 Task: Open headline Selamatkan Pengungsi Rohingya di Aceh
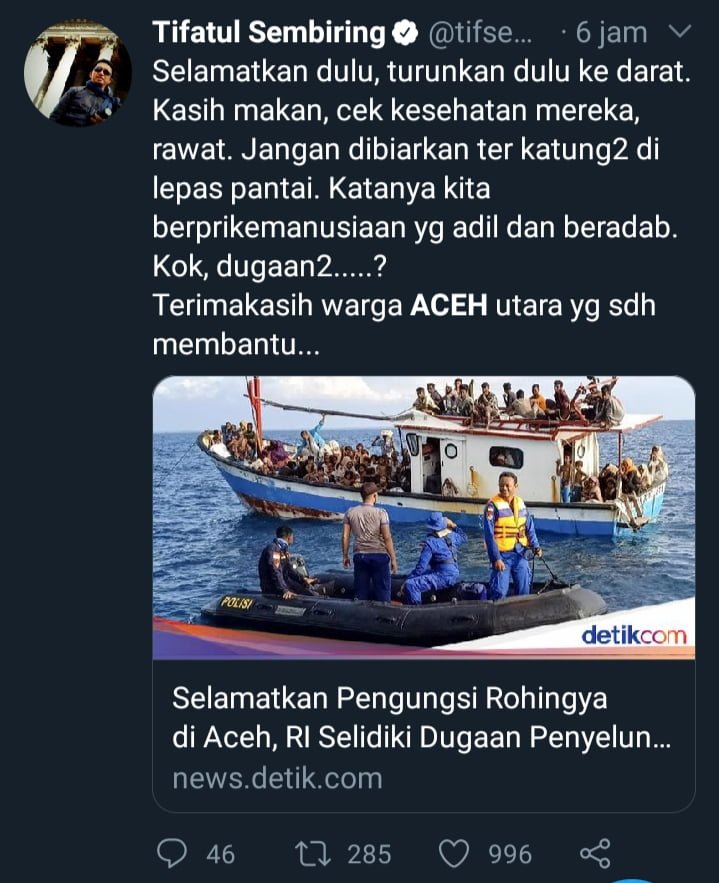coord(421,717)
